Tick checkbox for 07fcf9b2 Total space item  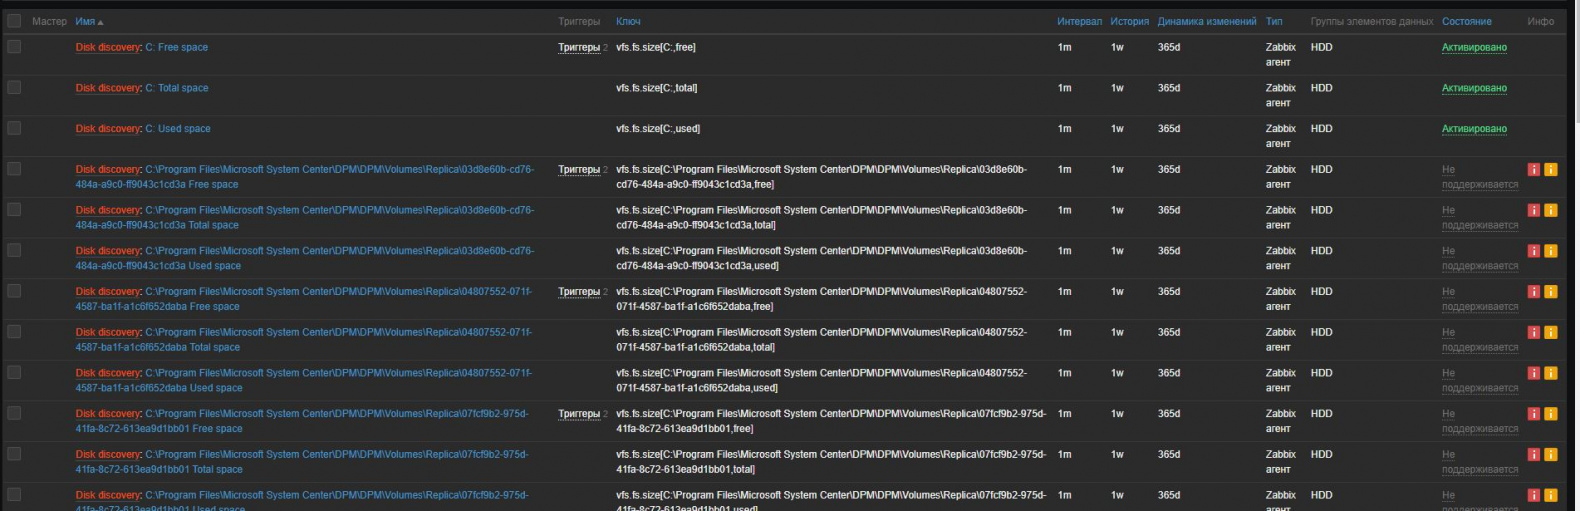tap(14, 454)
